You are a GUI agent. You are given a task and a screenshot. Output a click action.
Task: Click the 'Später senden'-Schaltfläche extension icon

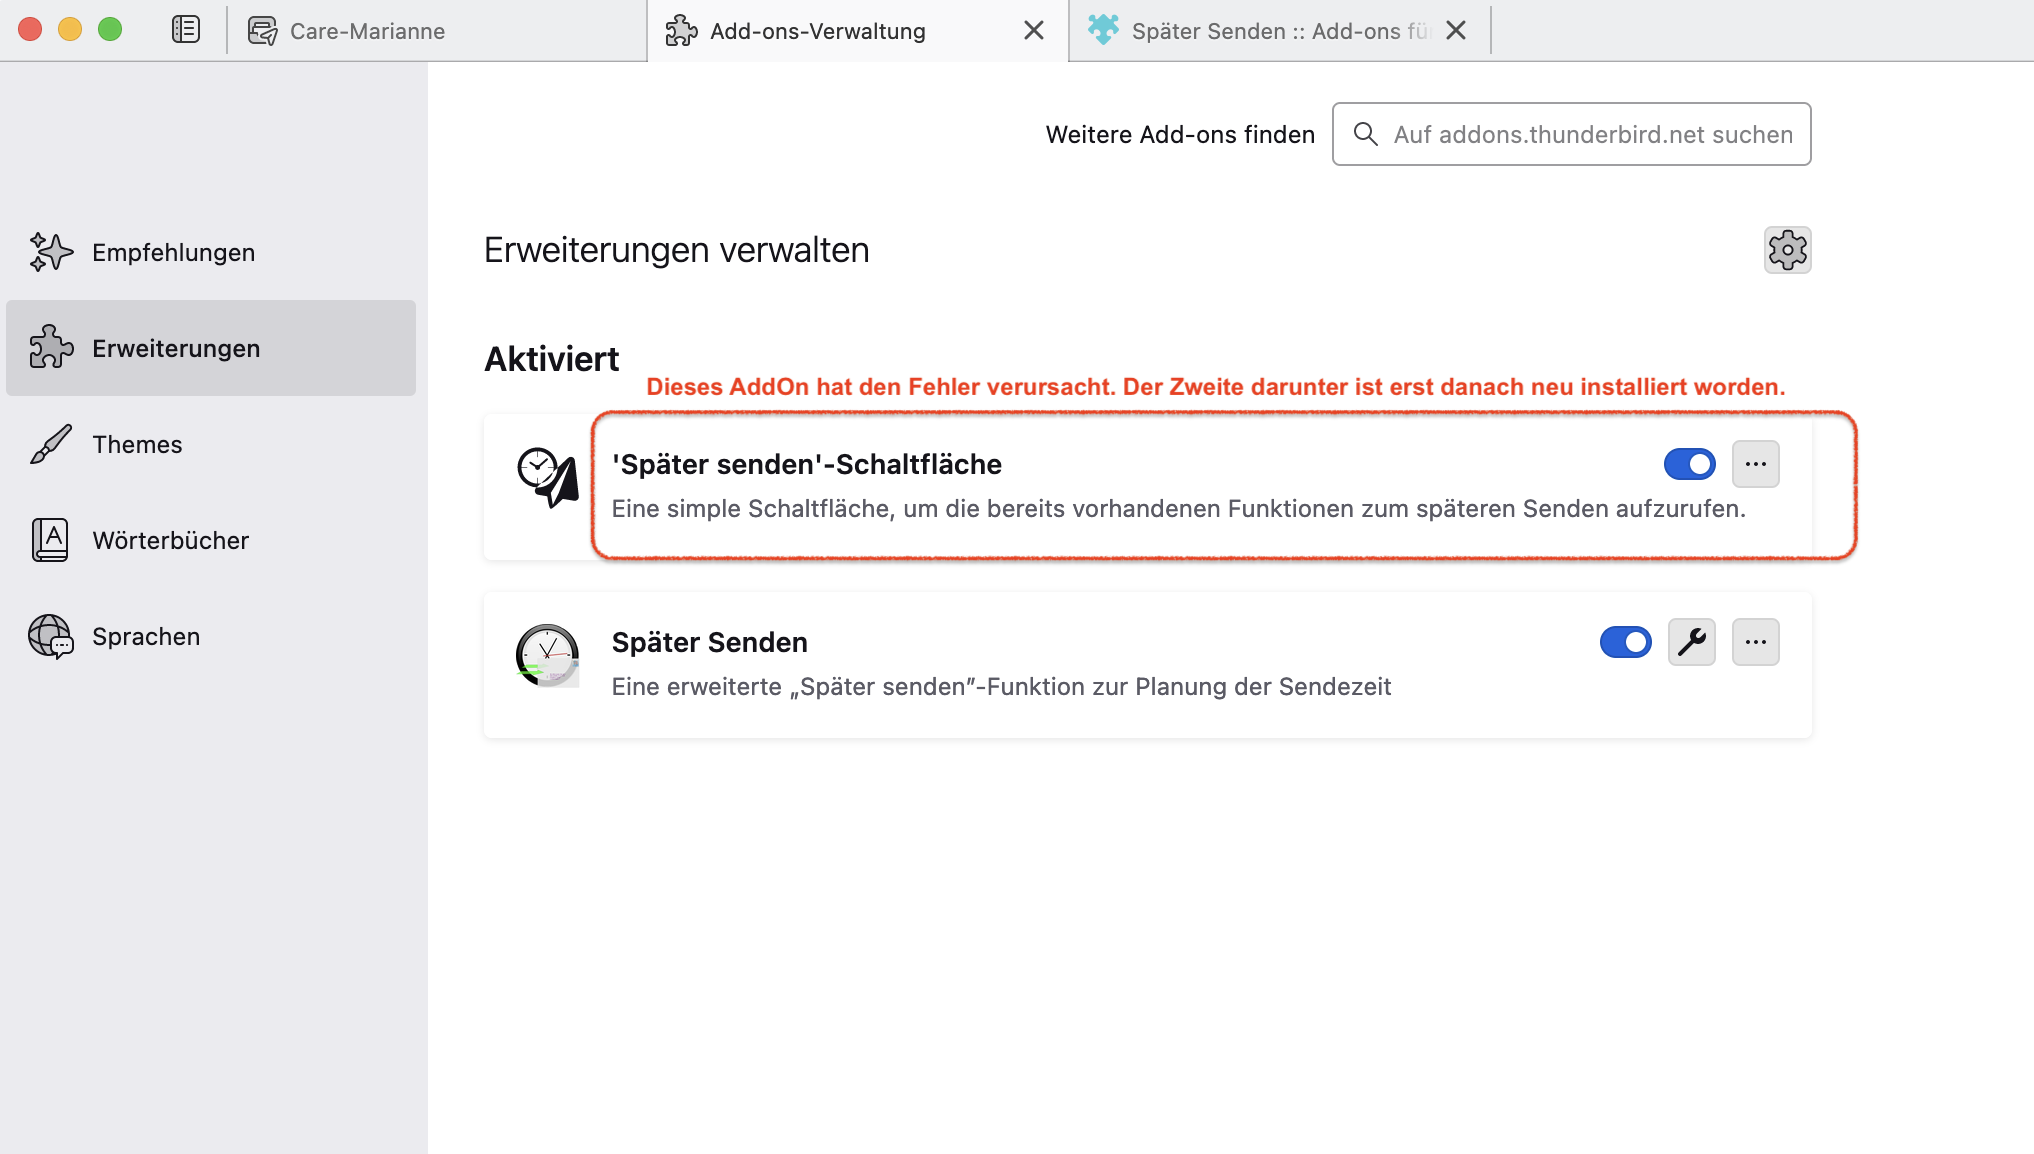coord(547,478)
